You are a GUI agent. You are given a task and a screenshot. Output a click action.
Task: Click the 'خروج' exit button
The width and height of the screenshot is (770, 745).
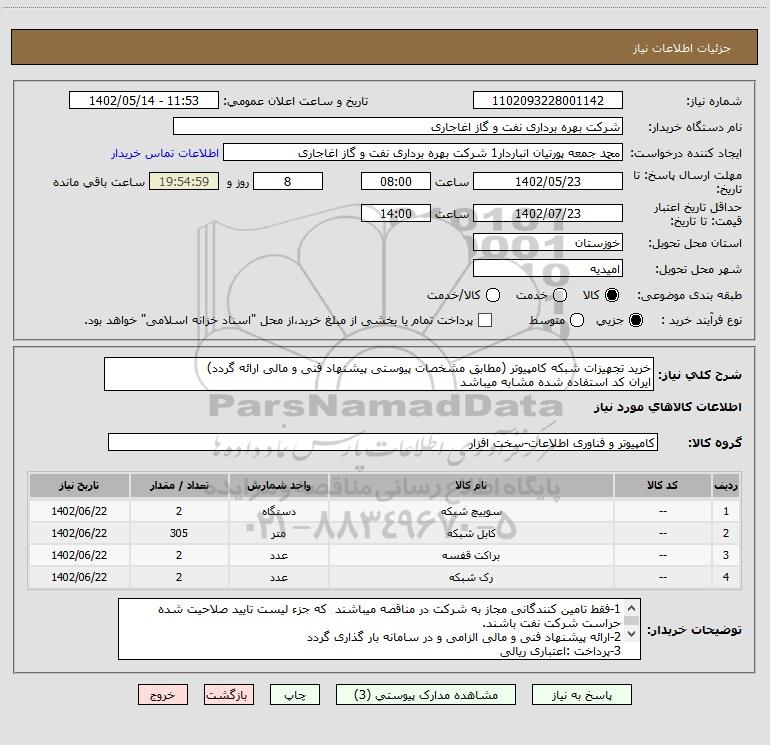tap(163, 694)
